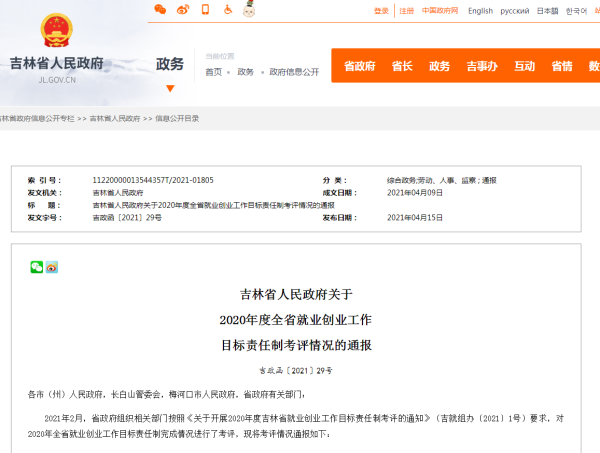Share article via Weibo icon above title

click(52, 267)
